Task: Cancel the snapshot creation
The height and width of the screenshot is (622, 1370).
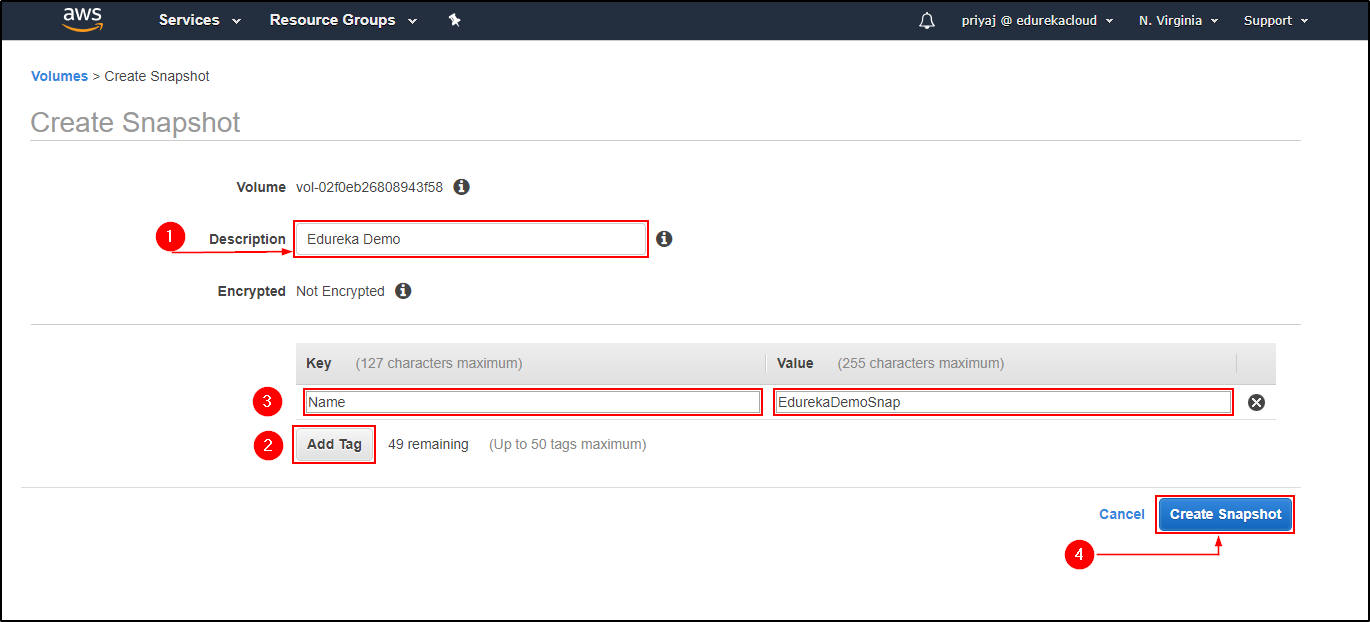Action: click(1122, 514)
